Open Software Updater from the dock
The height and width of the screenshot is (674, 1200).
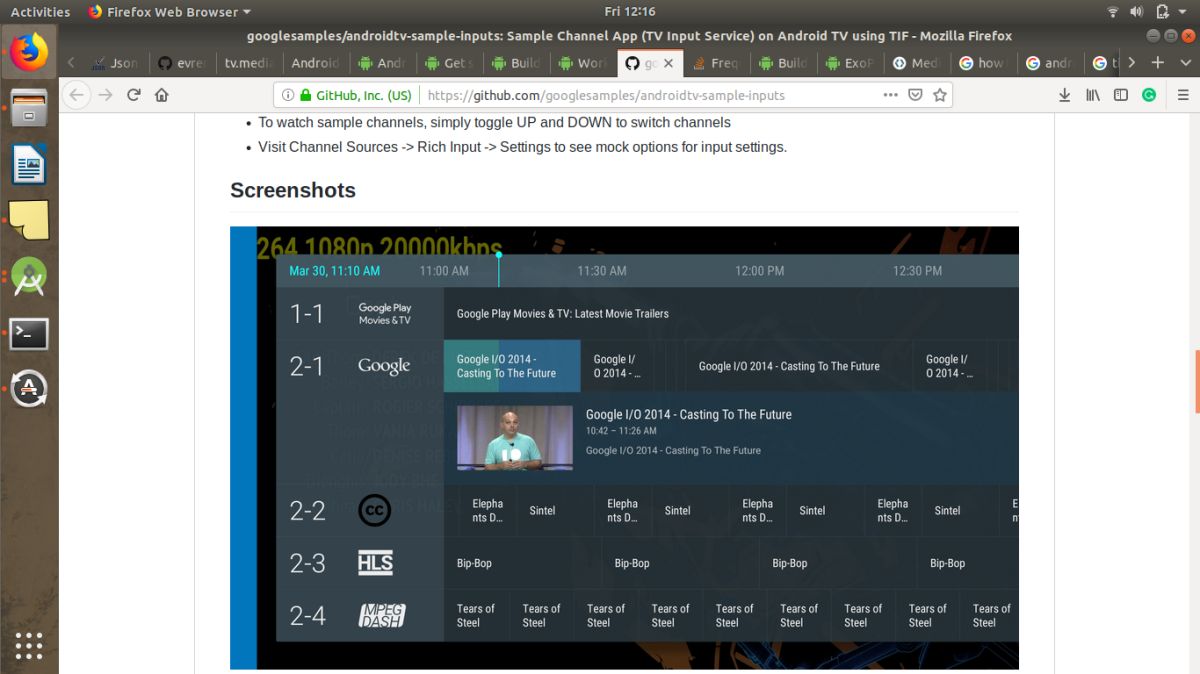point(29,389)
